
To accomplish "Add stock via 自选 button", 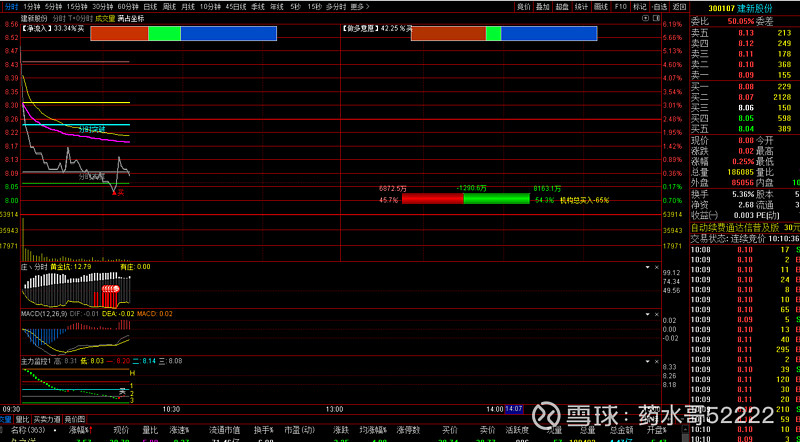I will pyautogui.click(x=659, y=7).
